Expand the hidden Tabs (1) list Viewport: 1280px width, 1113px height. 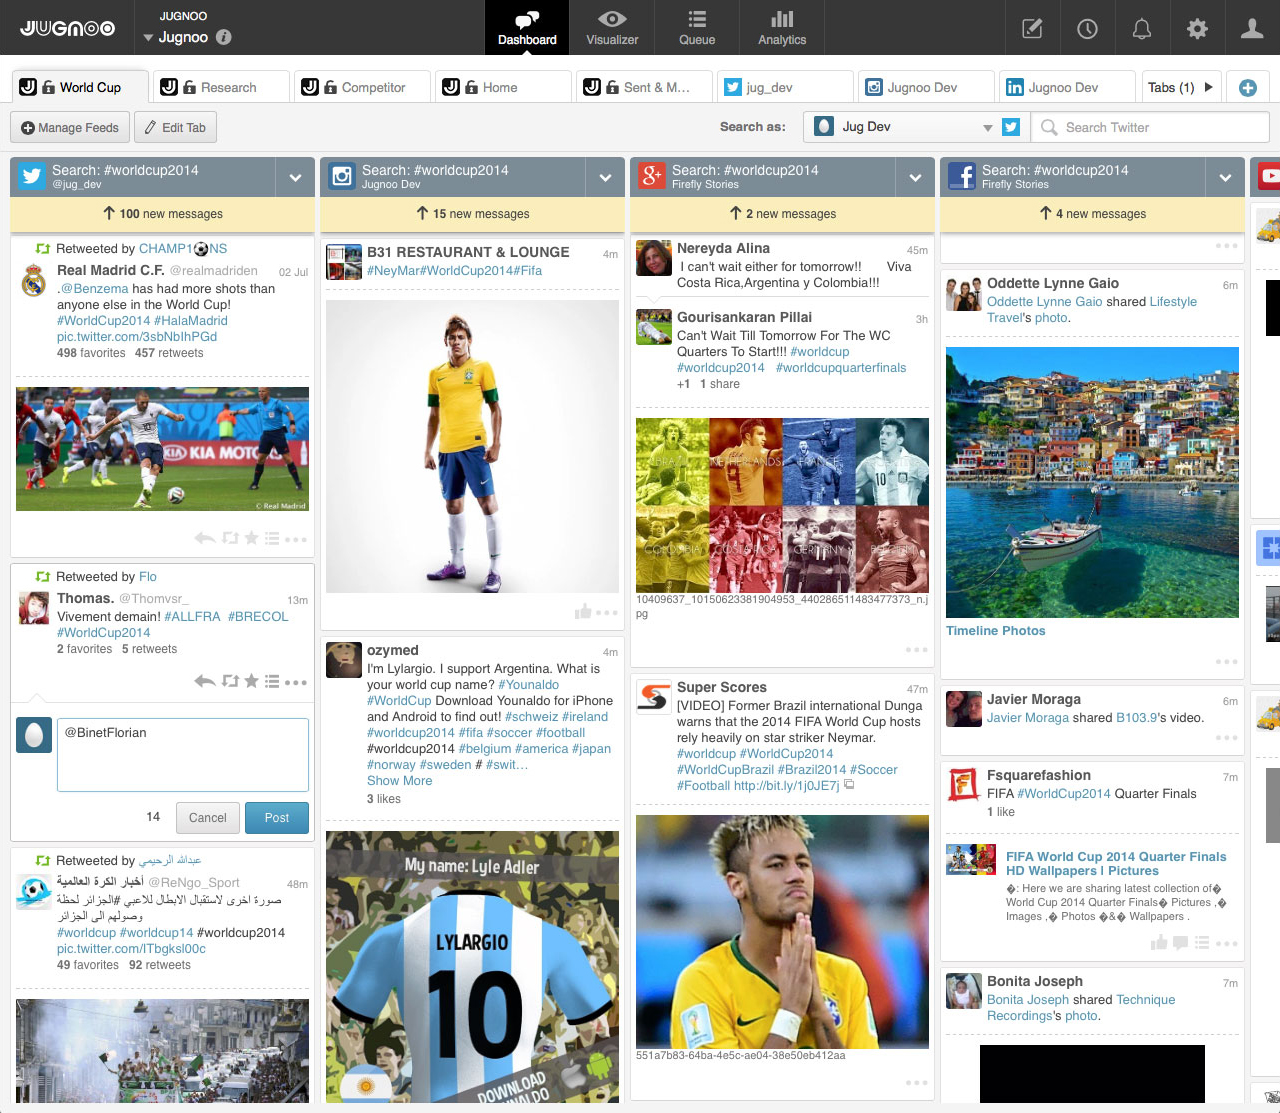pyautogui.click(x=1181, y=87)
